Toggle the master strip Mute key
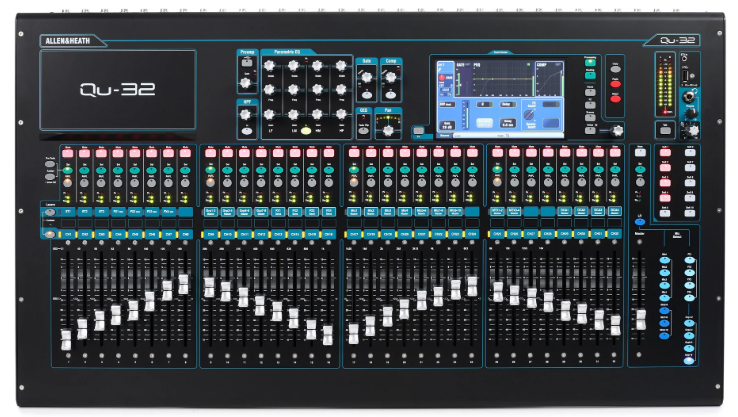The width and height of the screenshot is (738, 417). [640, 152]
